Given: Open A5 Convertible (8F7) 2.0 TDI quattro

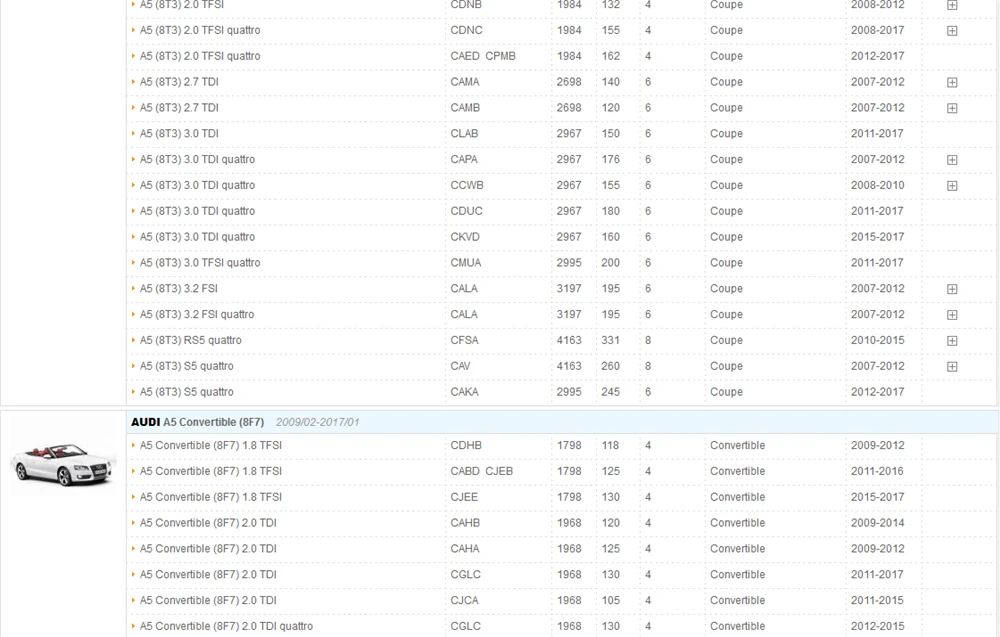Looking at the screenshot, I should [x=226, y=626].
